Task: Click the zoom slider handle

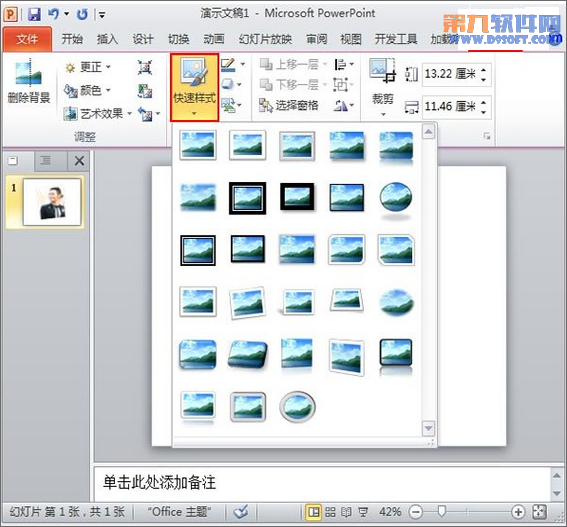Action: coord(442,511)
